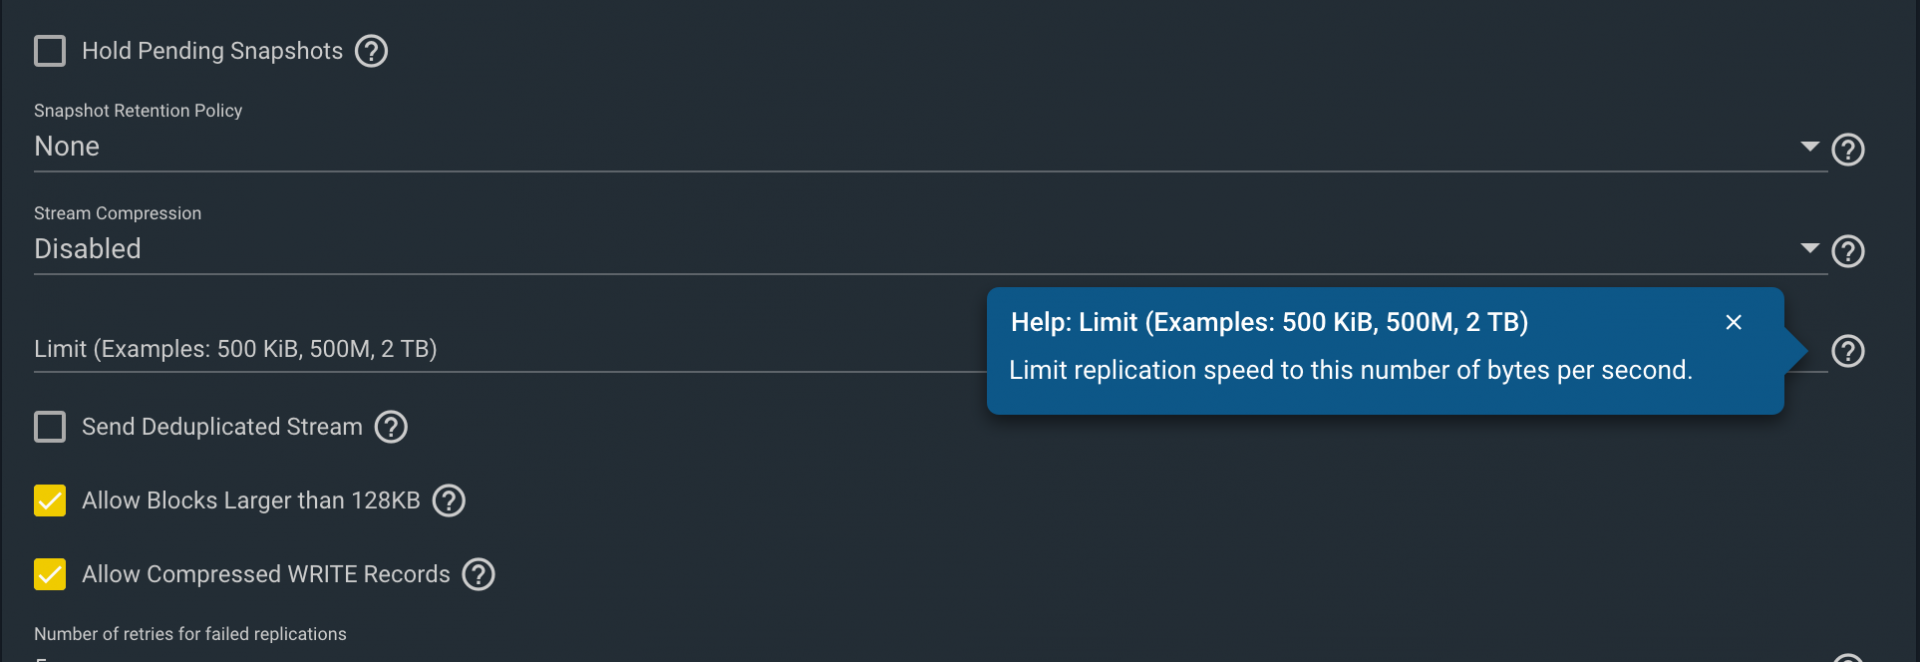Disable the Allow Compressed WRITE Records checkbox

click(x=50, y=575)
